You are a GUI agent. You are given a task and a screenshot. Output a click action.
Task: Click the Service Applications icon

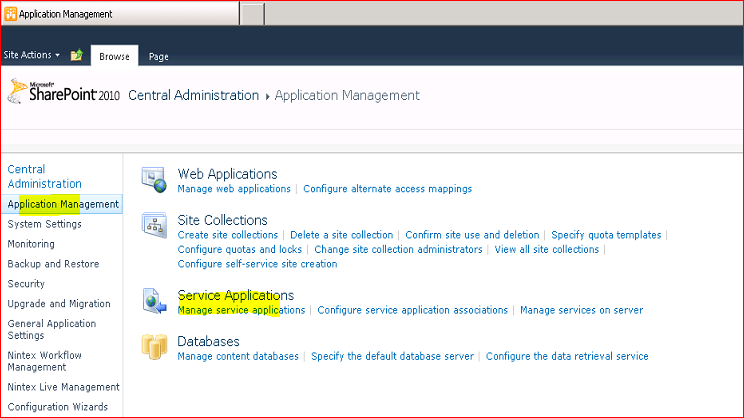point(154,301)
